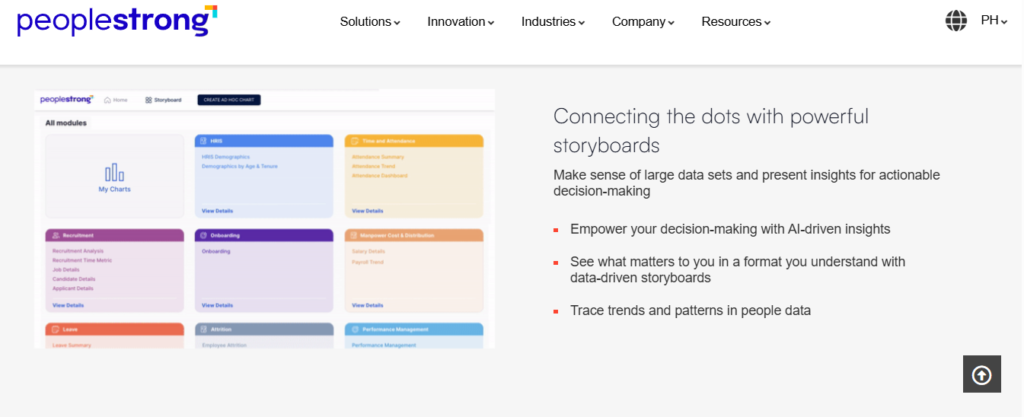
Task: Open the Job Details link
Action: 65,270
